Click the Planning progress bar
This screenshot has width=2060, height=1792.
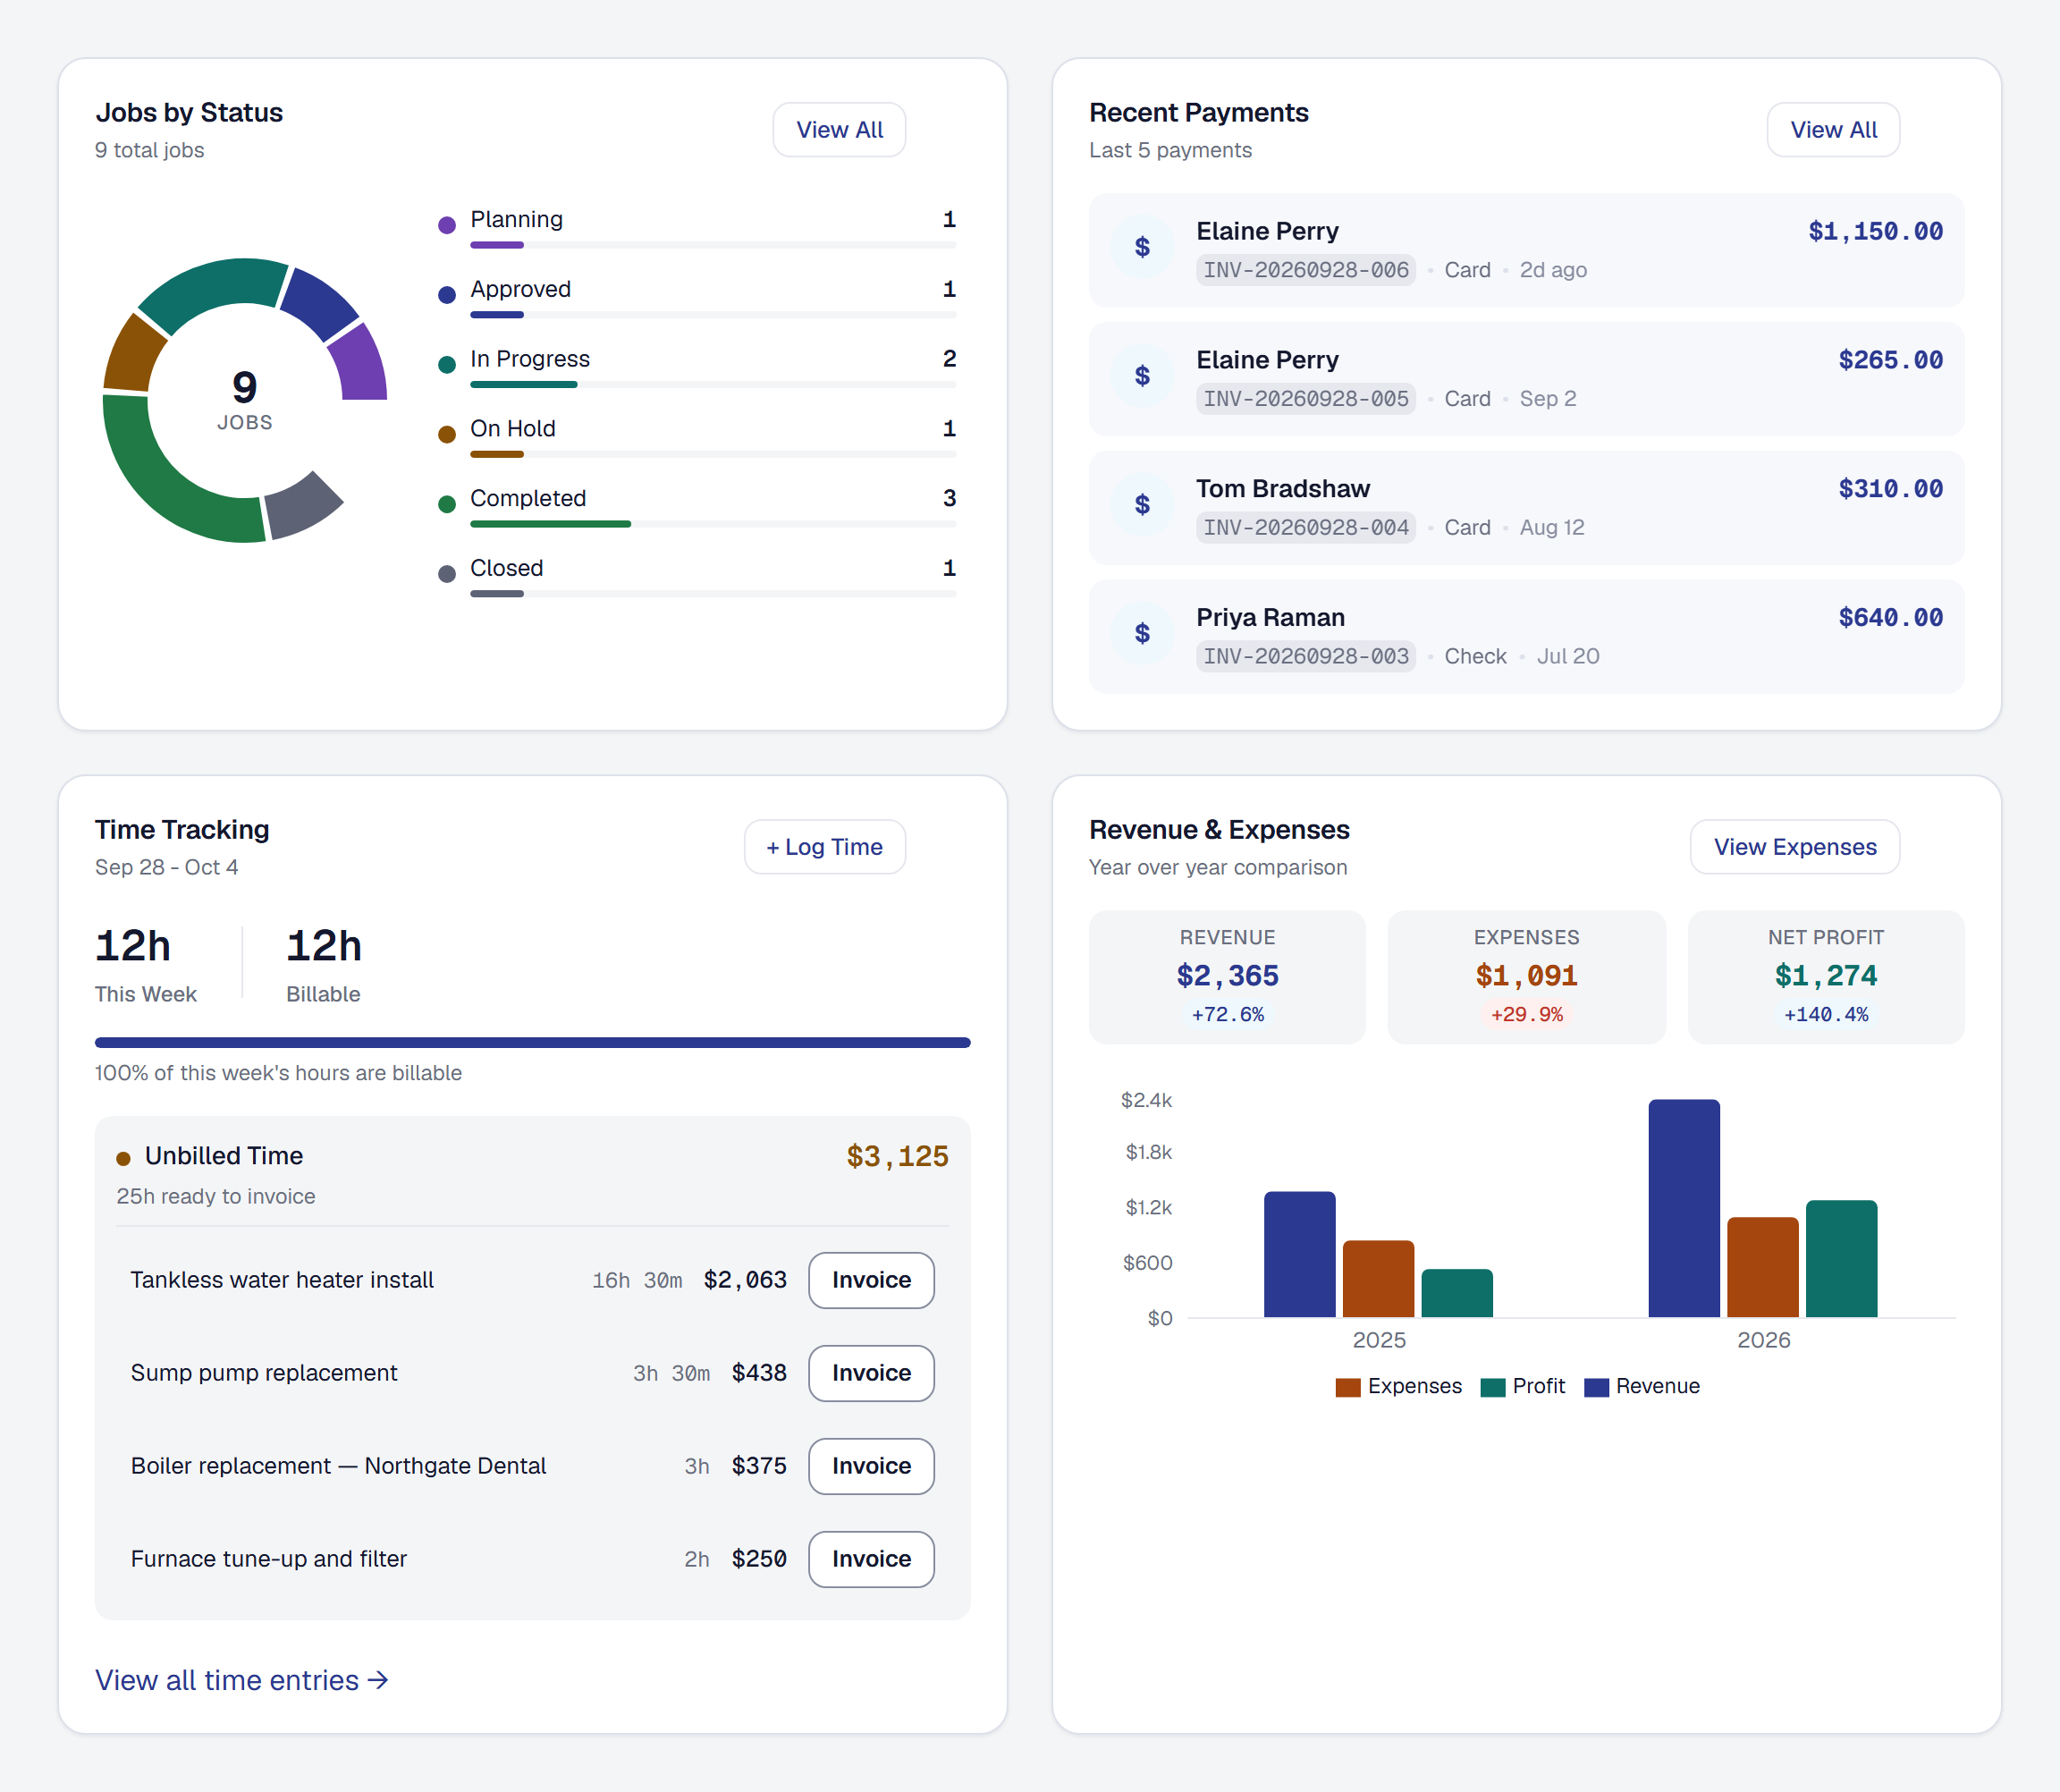(x=713, y=245)
